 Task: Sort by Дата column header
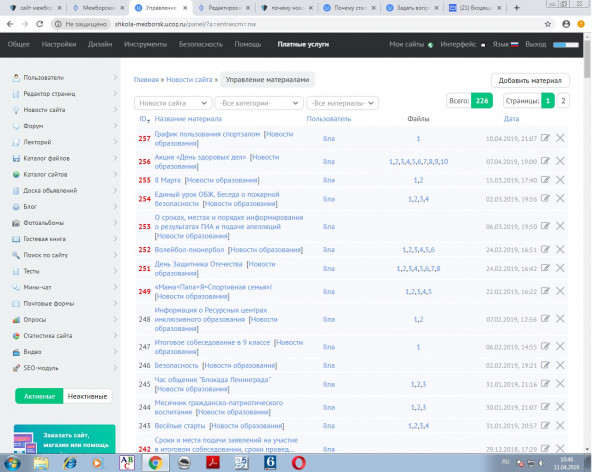pos(511,119)
